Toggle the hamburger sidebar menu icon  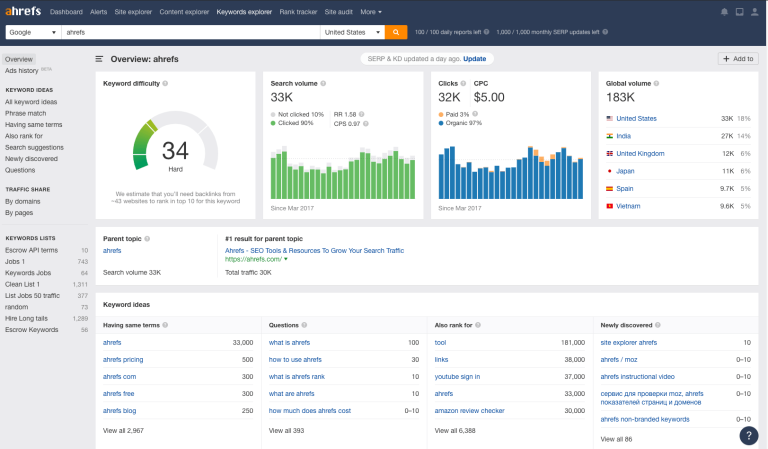(99, 59)
